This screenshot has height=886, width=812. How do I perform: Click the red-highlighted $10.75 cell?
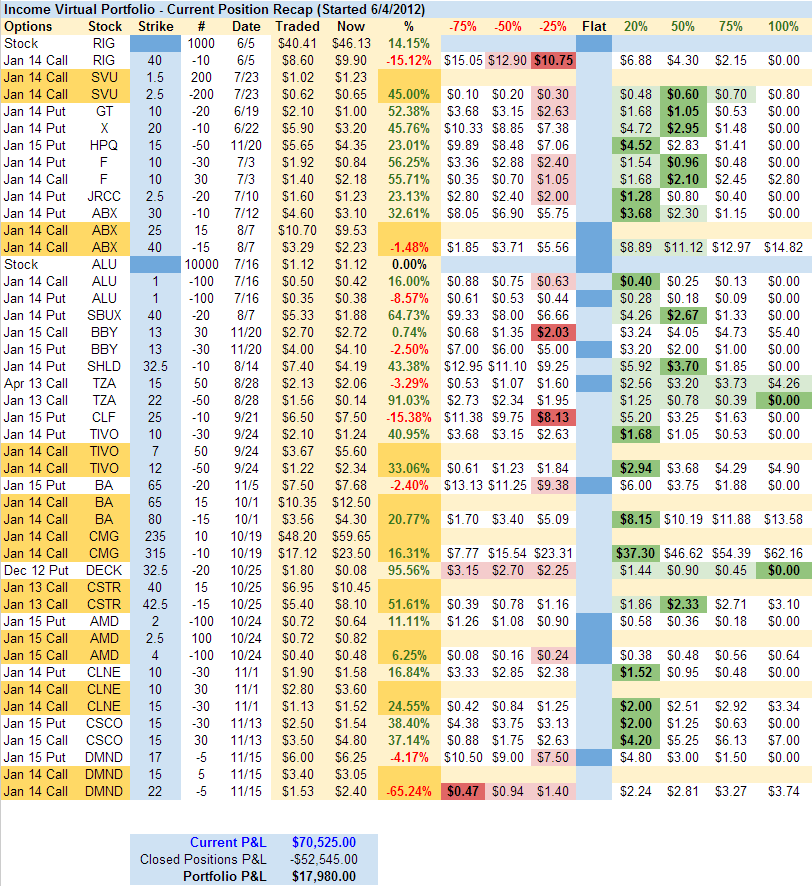point(553,60)
